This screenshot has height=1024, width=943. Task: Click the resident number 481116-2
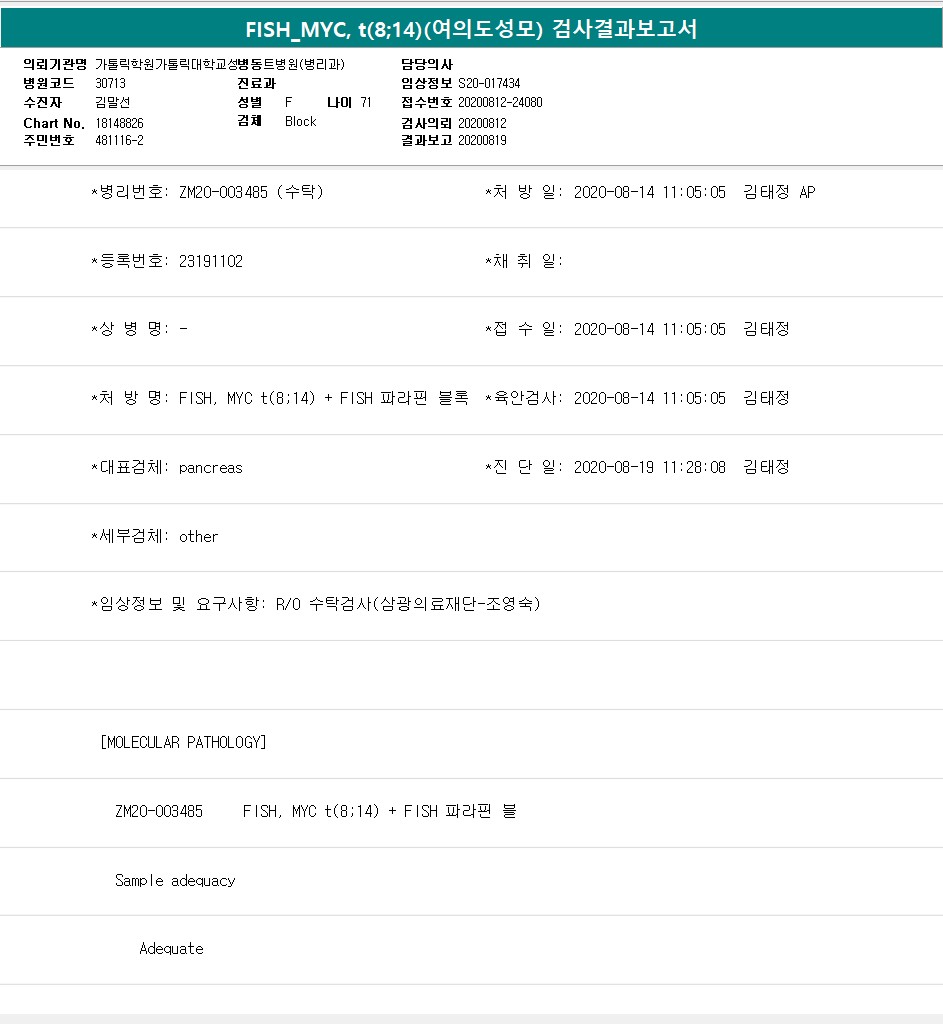coord(120,140)
